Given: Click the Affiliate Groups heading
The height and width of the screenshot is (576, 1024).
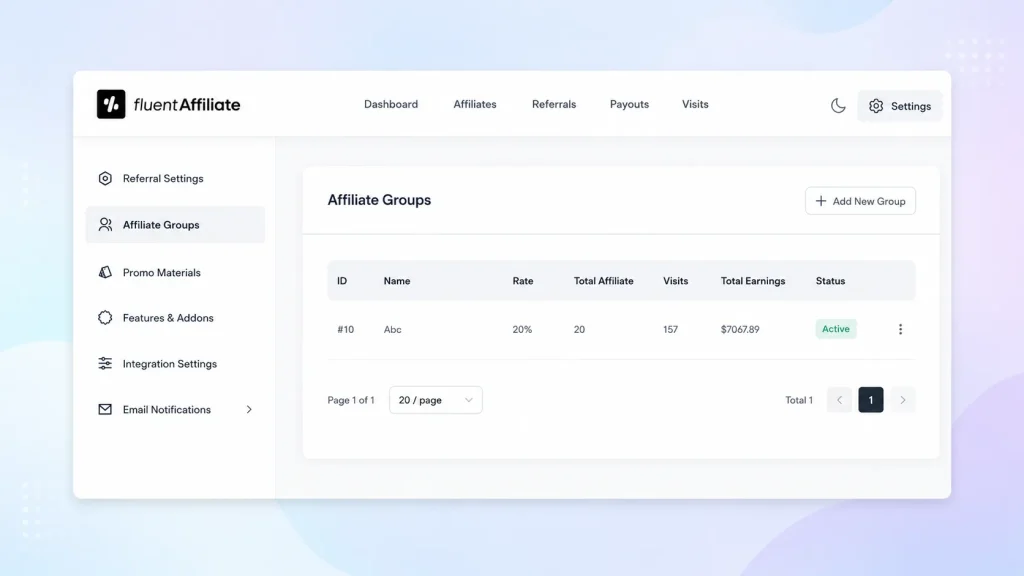Looking at the screenshot, I should tap(379, 200).
